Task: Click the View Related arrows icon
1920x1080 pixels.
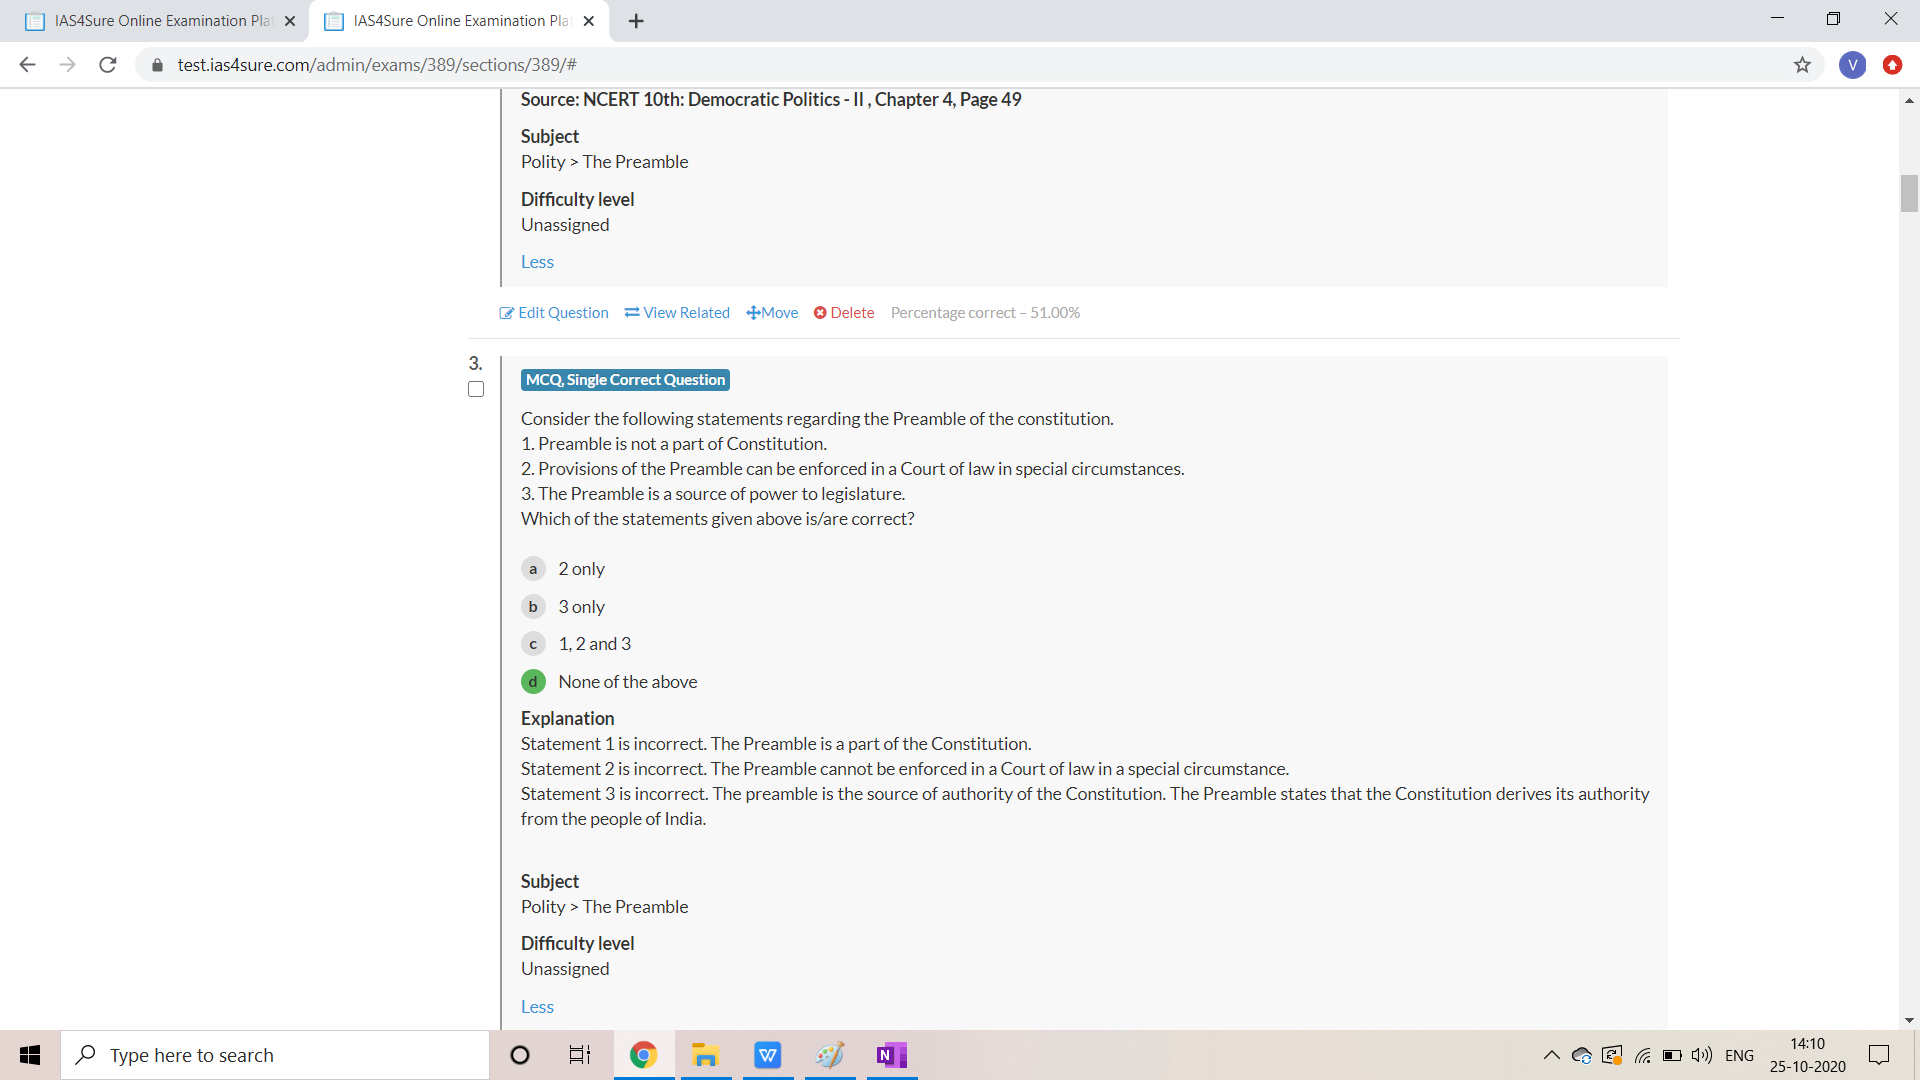Action: click(x=632, y=313)
